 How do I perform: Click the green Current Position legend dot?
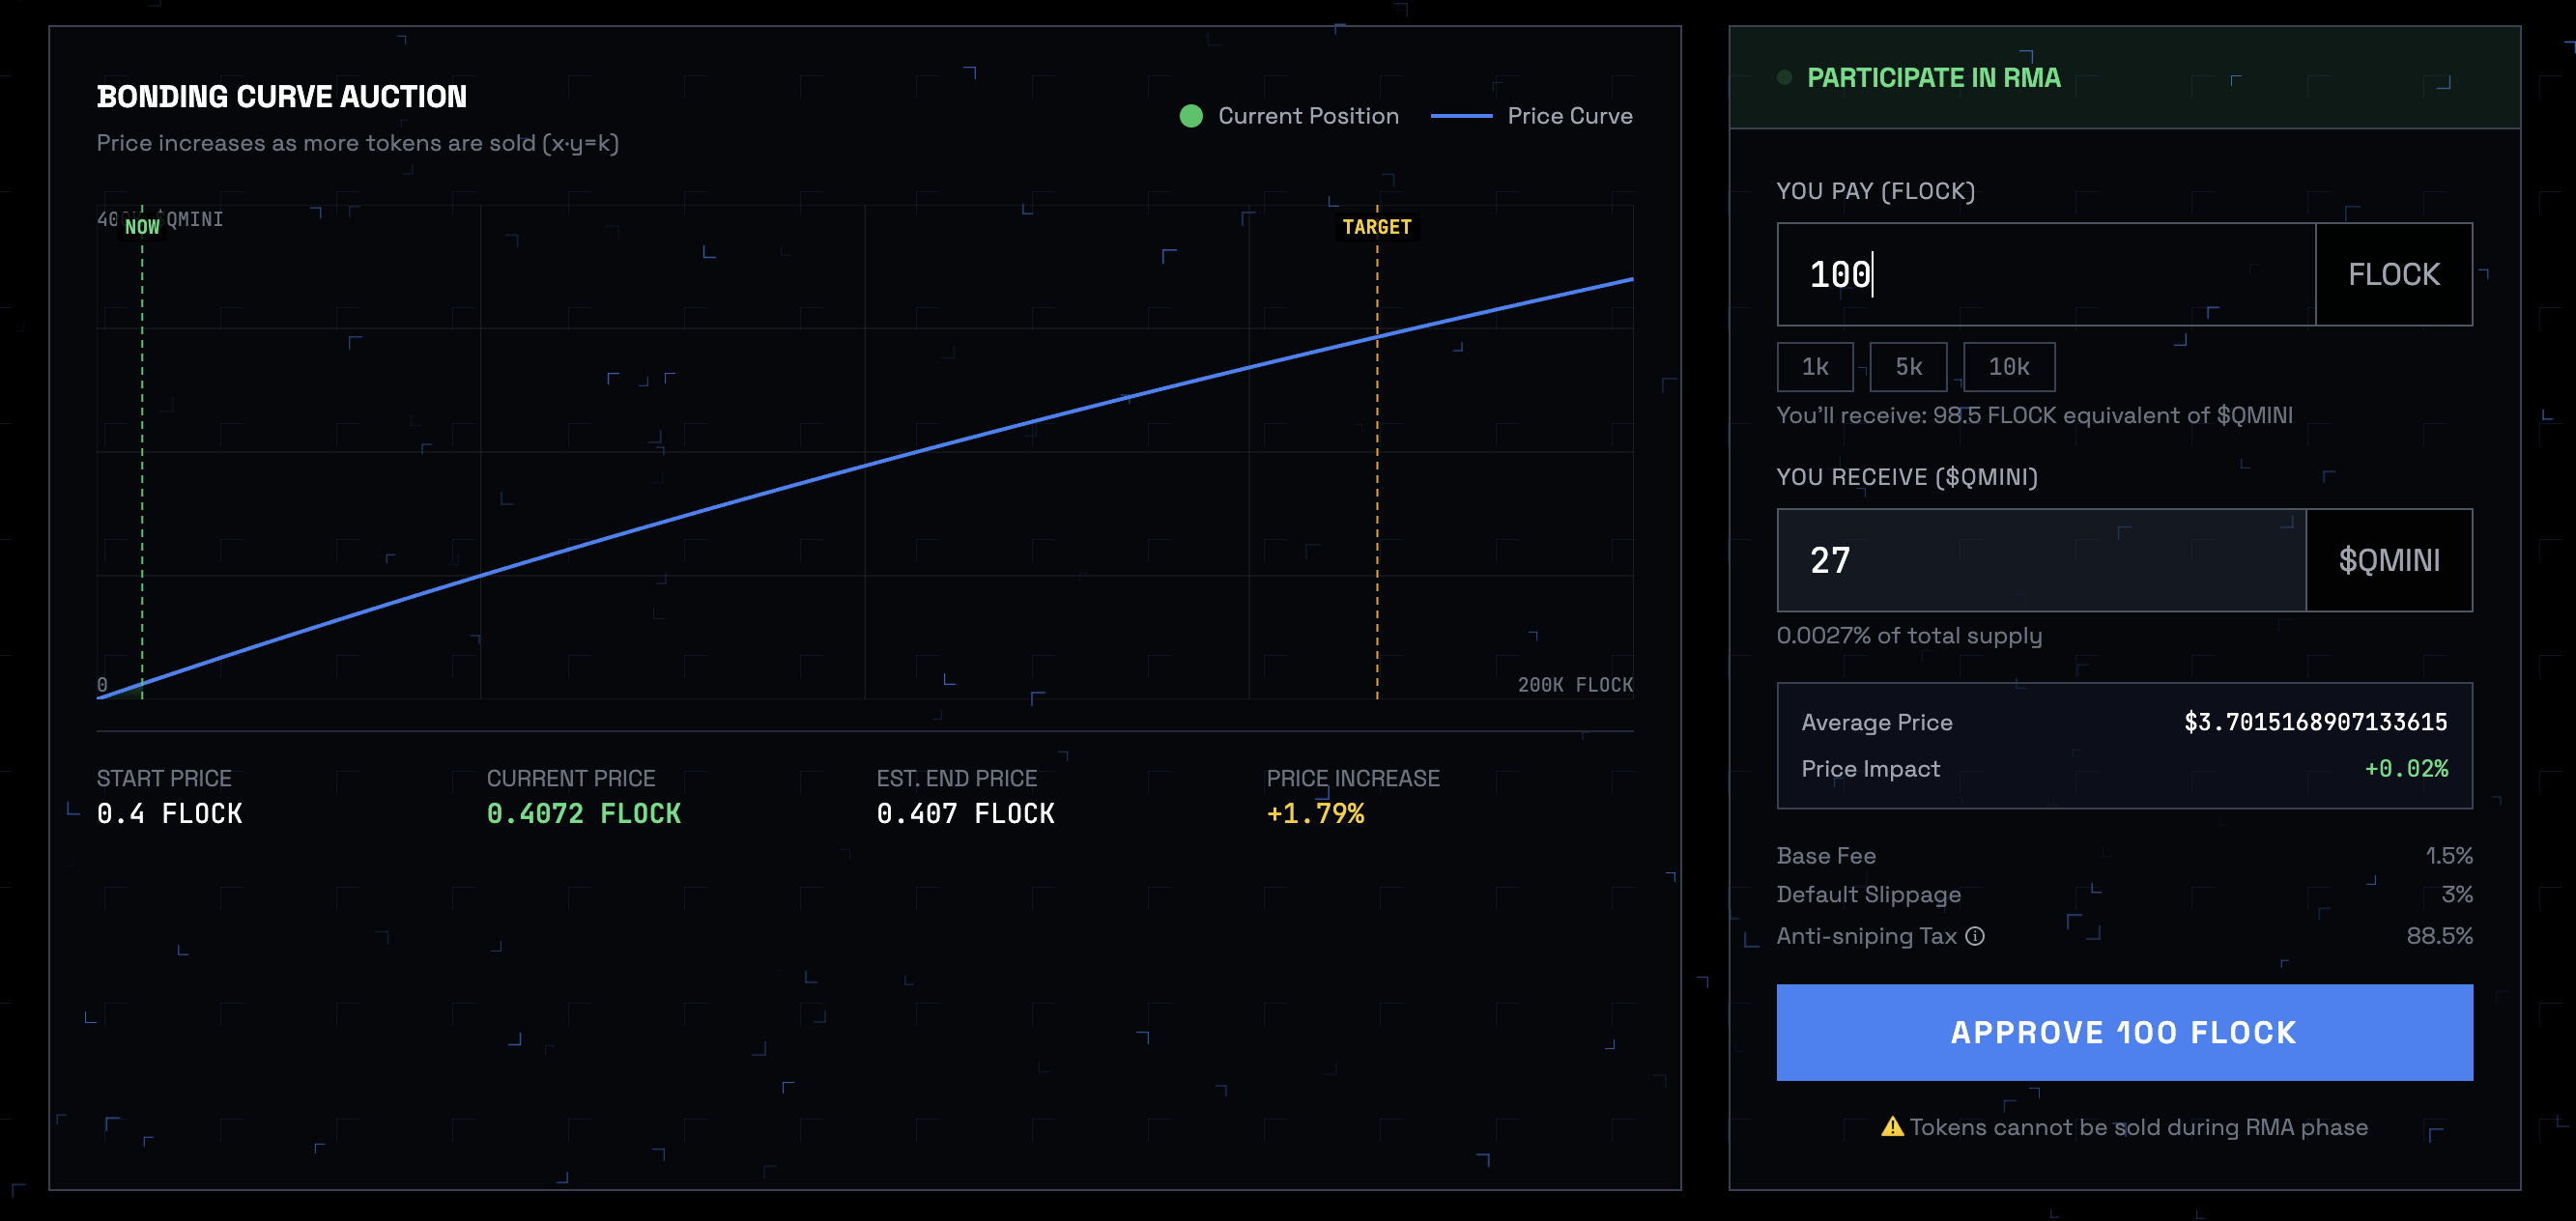point(1190,116)
